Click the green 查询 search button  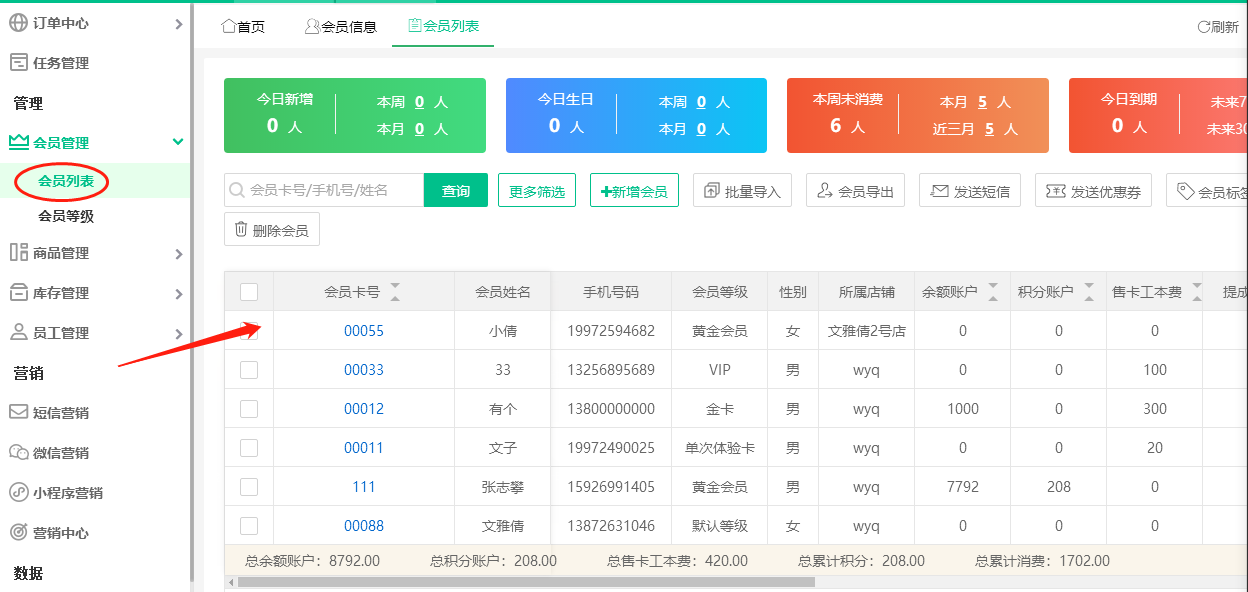(455, 190)
